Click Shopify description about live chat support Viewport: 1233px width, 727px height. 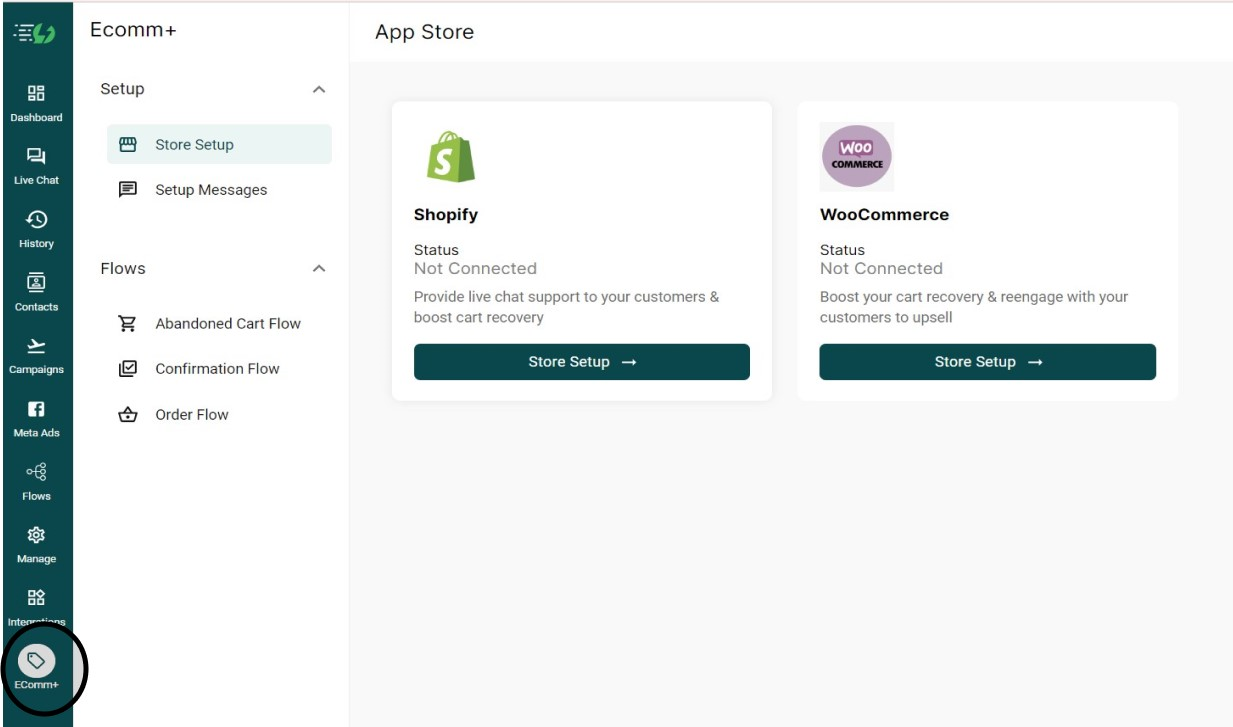click(566, 307)
